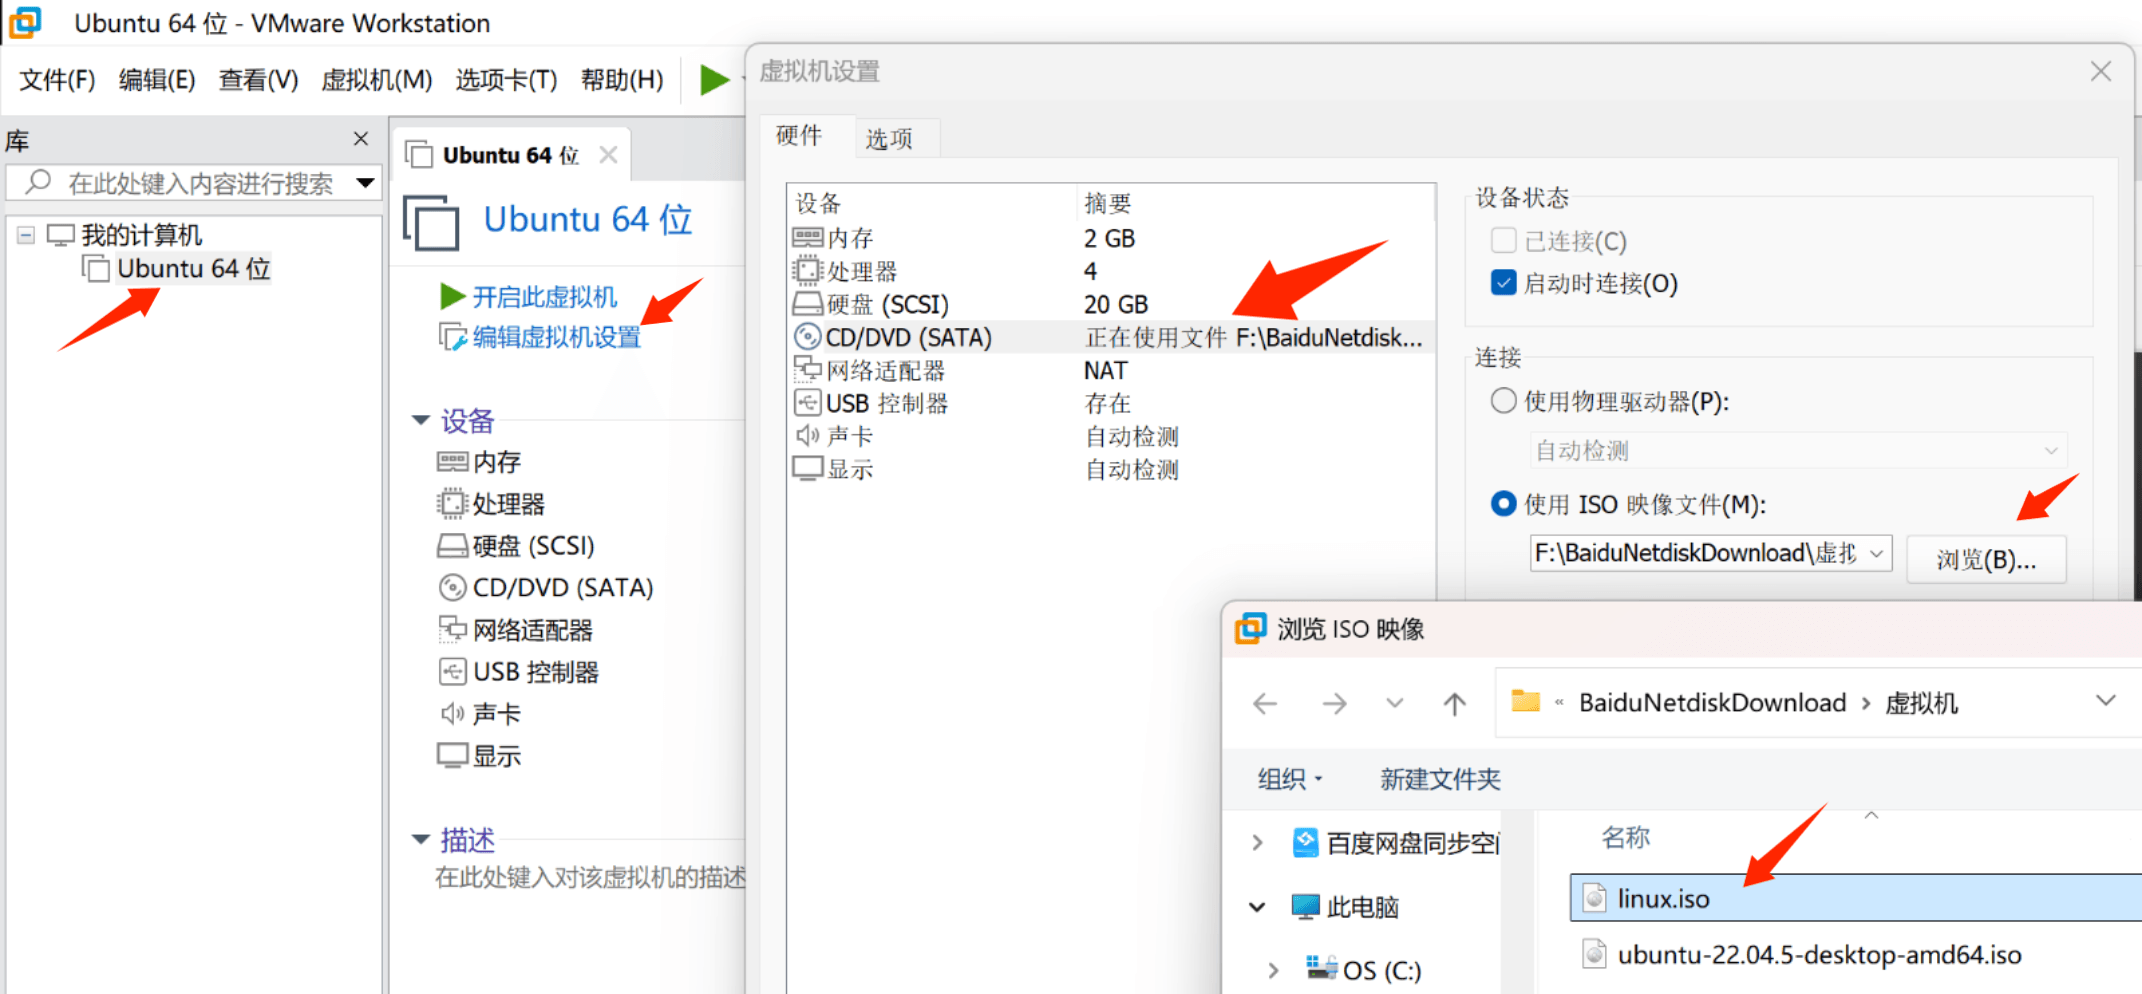Click the processor icon in settings device list
The image size is (2142, 994).
click(x=807, y=271)
